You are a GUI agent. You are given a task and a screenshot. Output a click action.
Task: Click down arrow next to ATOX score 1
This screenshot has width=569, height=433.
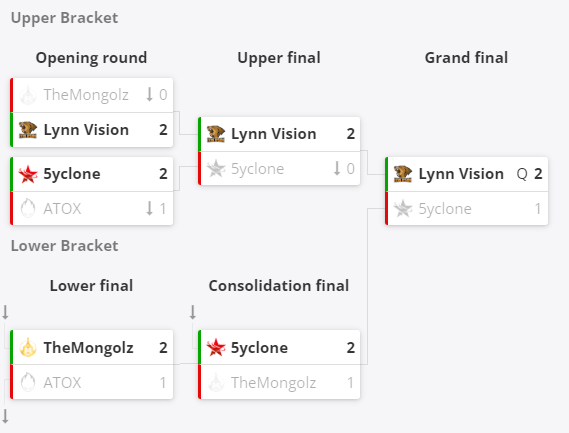(x=149, y=209)
